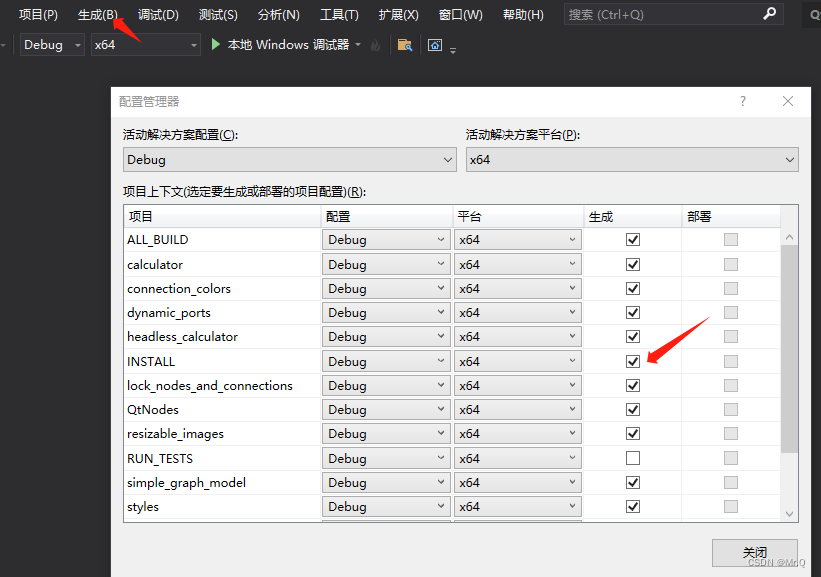Toggle build checkbox for ALL_BUILD
The width and height of the screenshot is (821, 577).
(633, 240)
